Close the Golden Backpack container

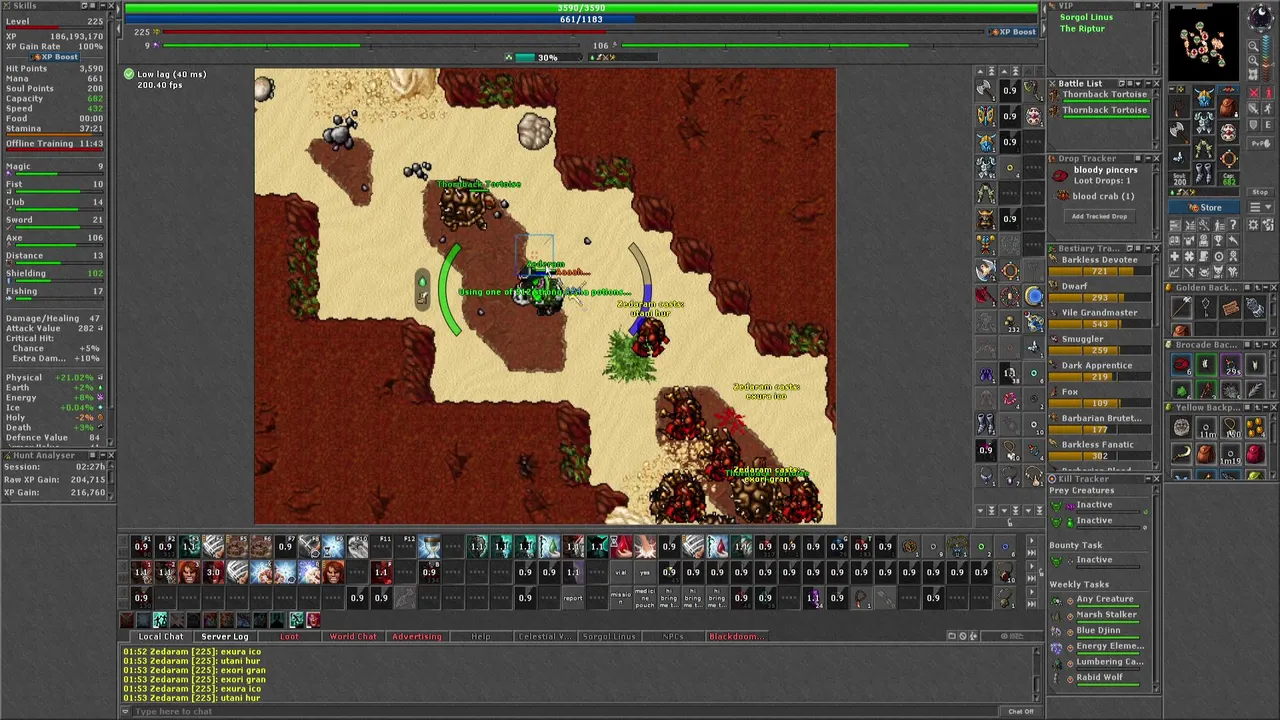point(1274,288)
